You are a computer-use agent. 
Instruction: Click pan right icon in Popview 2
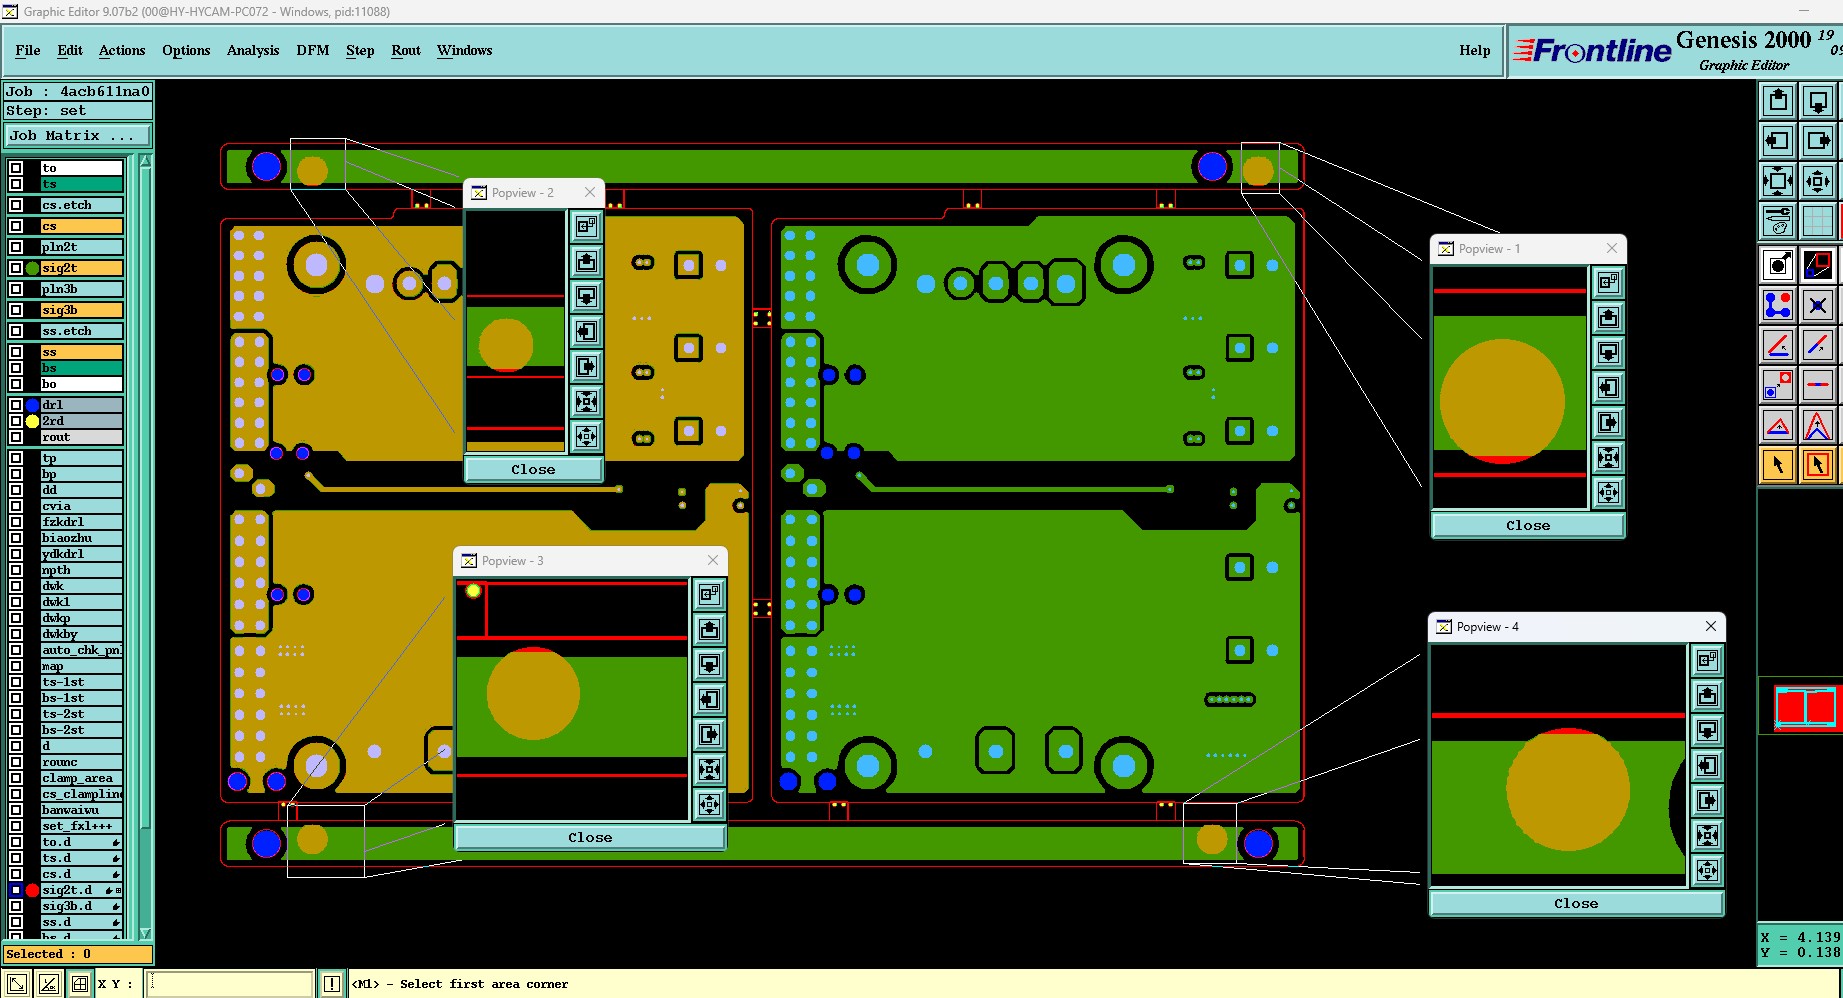(586, 366)
